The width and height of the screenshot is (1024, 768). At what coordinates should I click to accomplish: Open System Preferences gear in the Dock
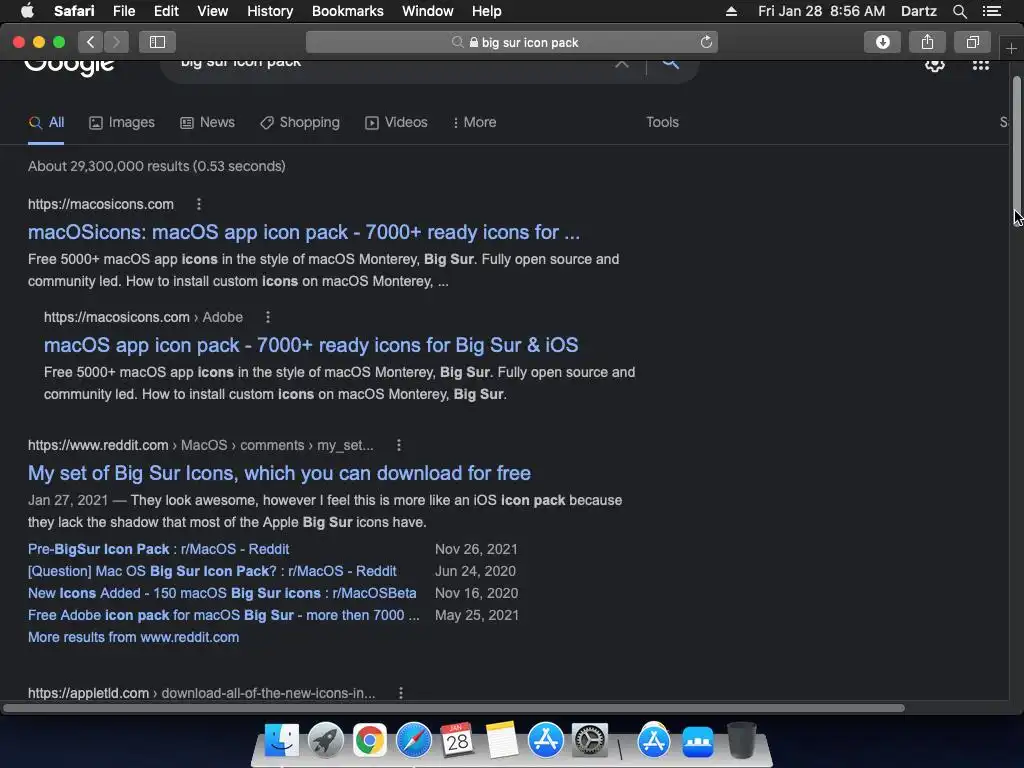point(590,740)
